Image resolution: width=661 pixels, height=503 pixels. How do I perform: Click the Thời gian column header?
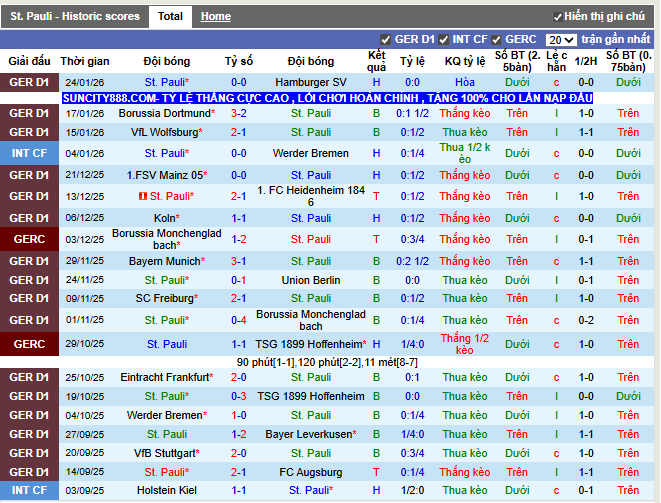click(x=85, y=62)
